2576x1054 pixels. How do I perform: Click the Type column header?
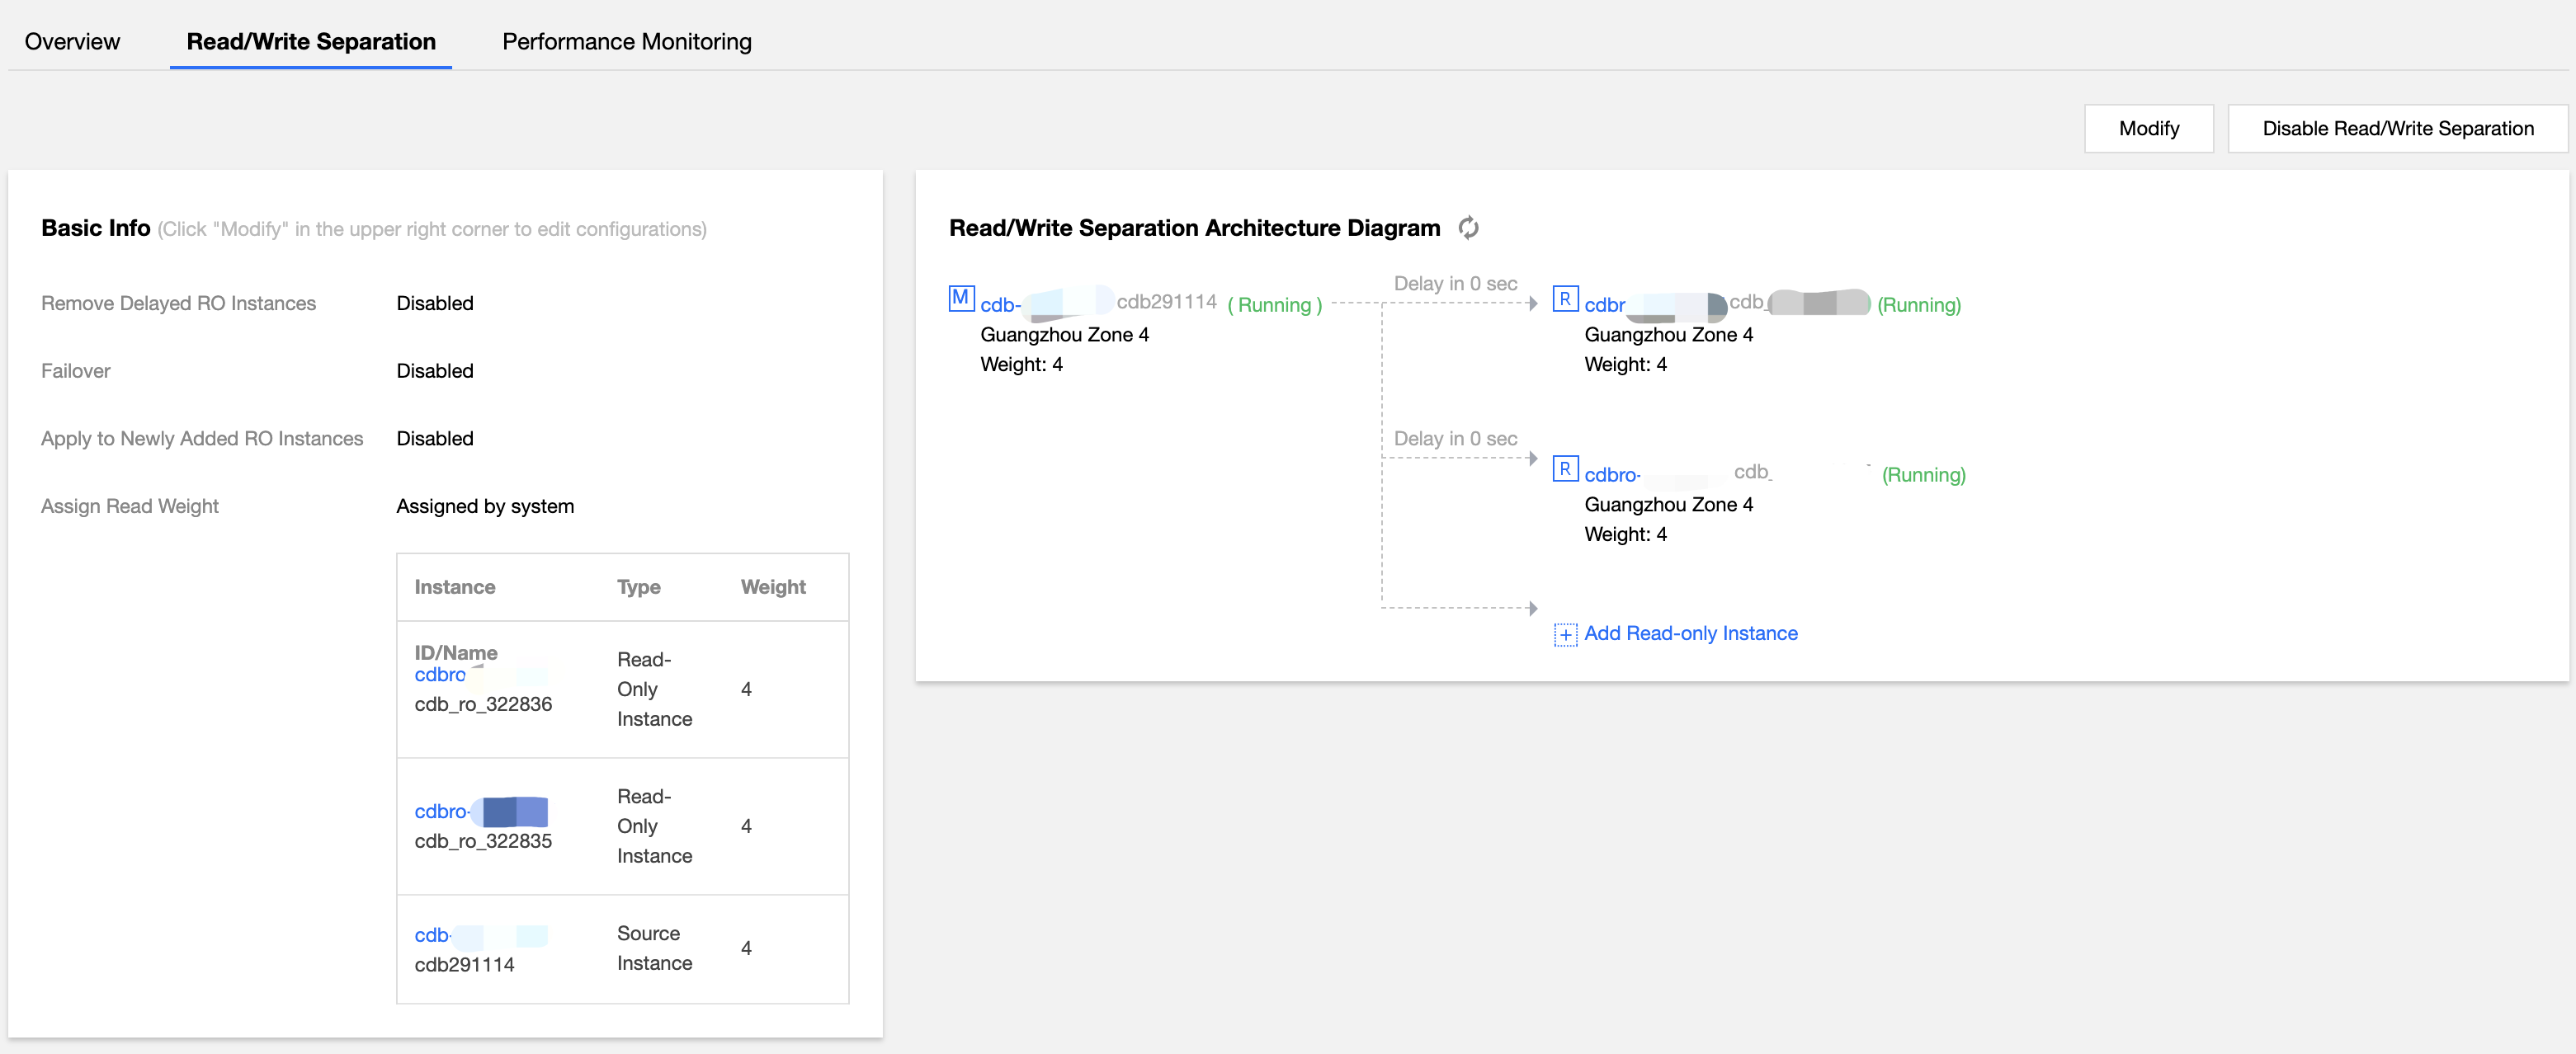[638, 587]
